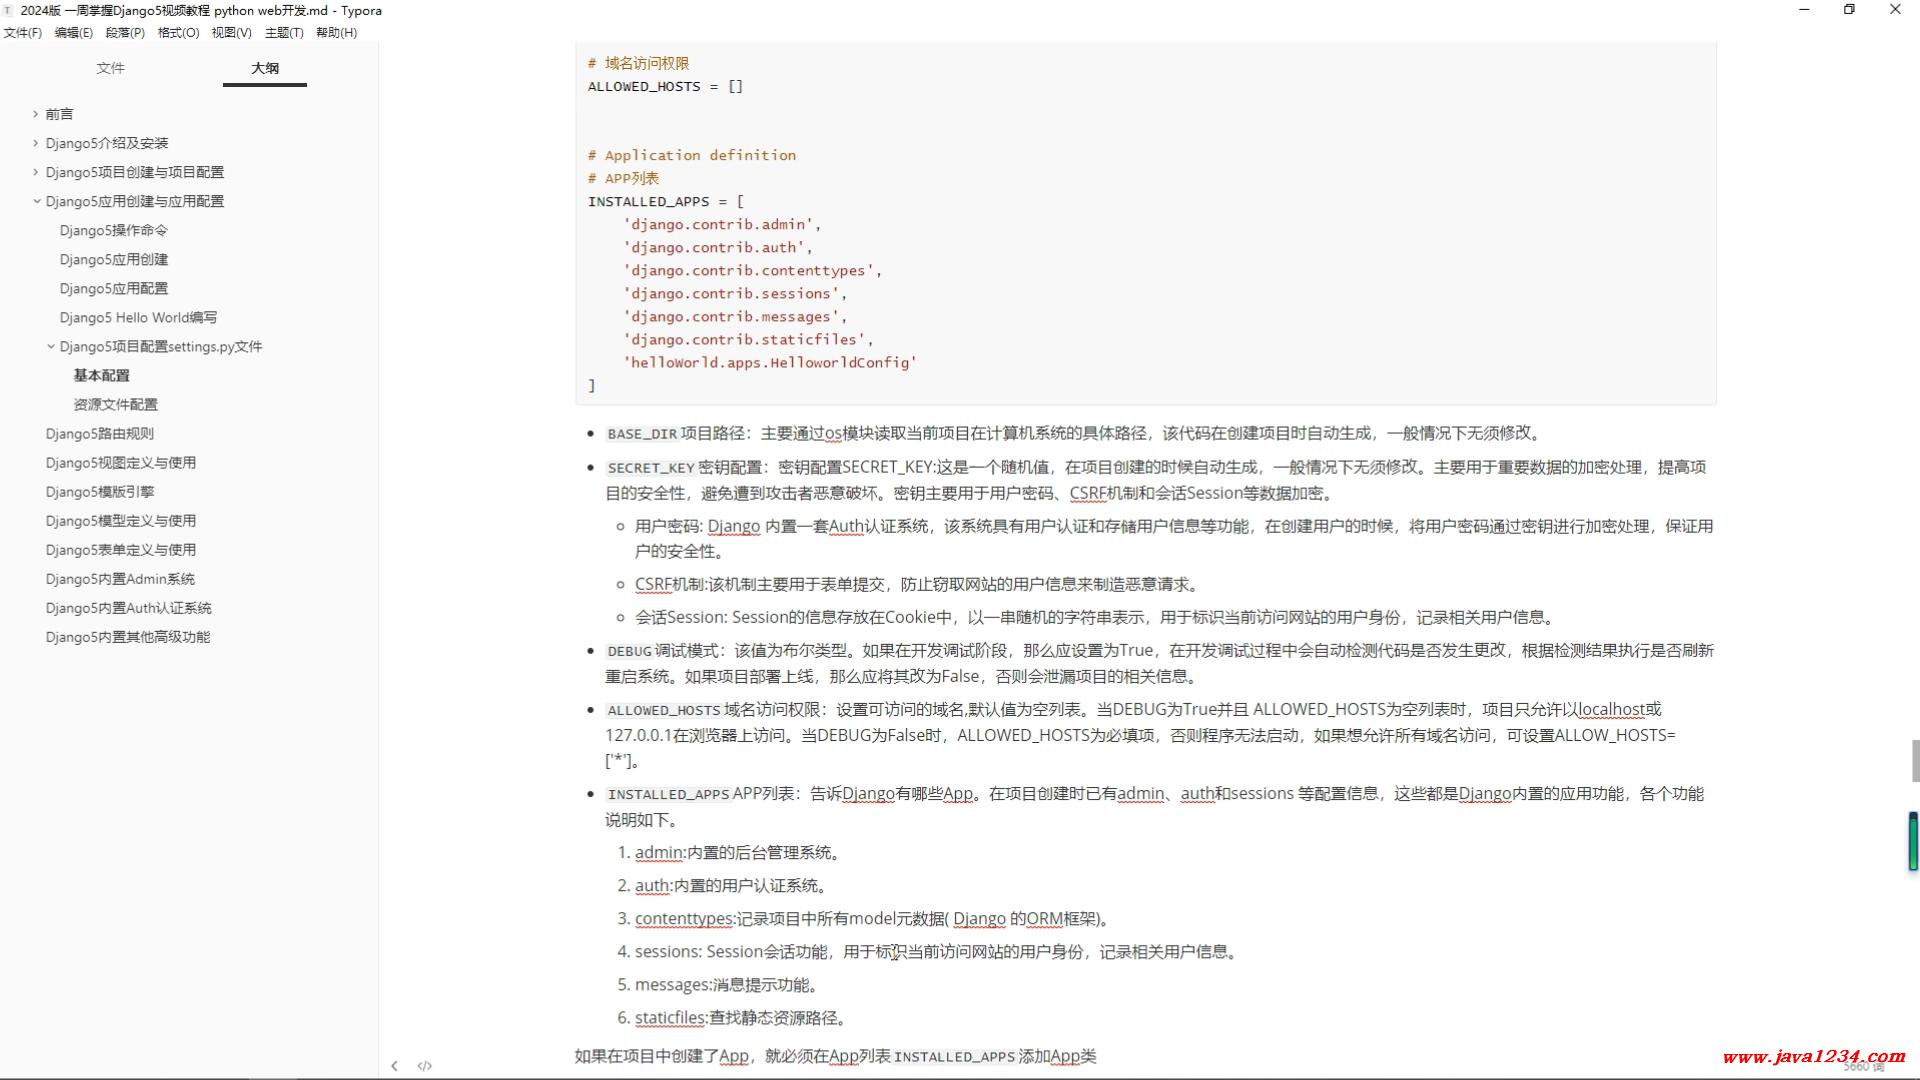Jump to Django5内置Auth认证系统 section
Screen dimensions: 1920x1080
click(x=128, y=607)
